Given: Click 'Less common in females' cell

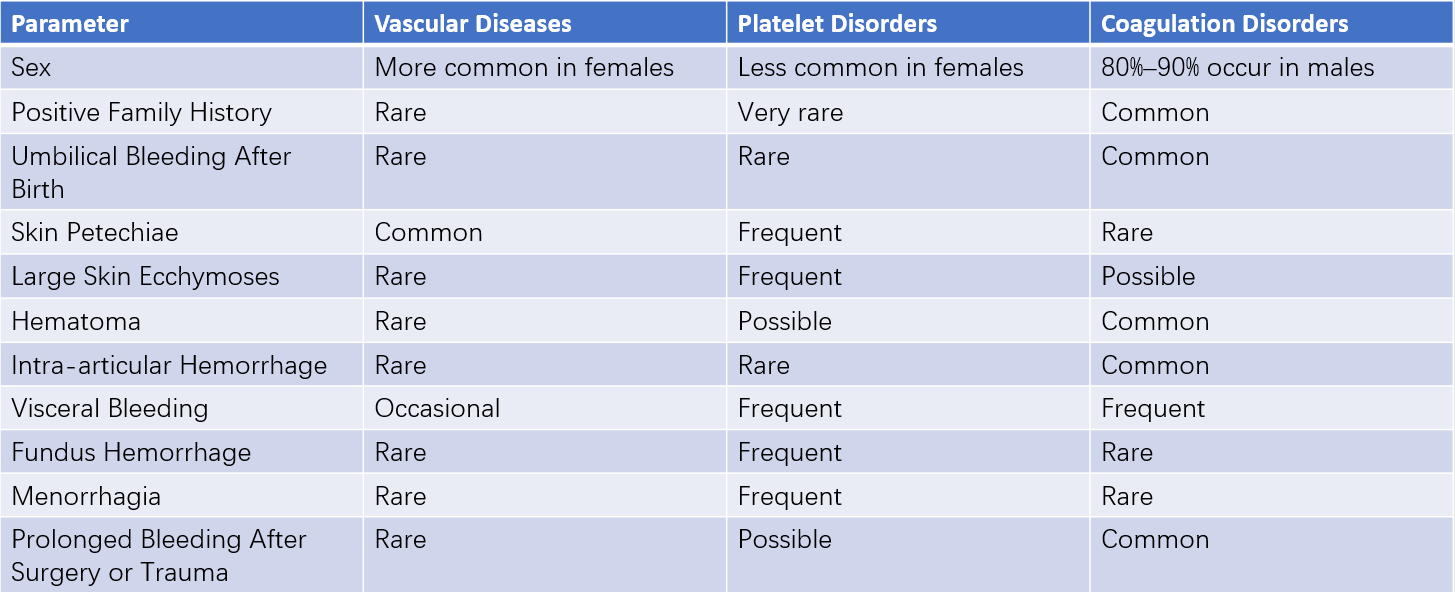Looking at the screenshot, I should pyautogui.click(x=908, y=67).
